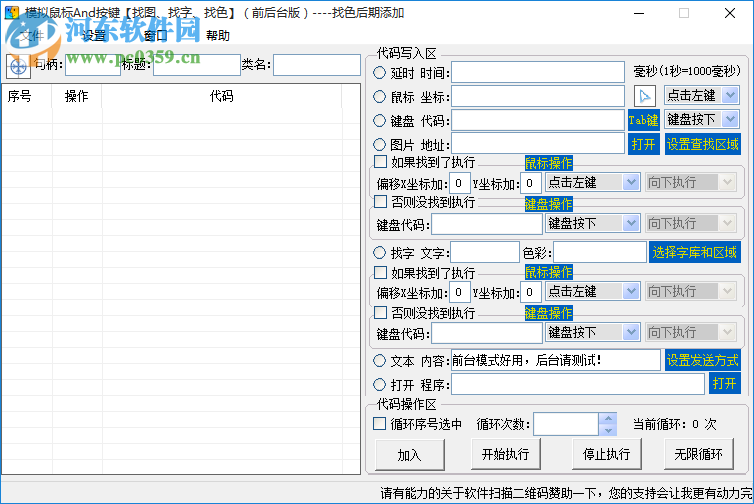Click 键盘代码 field in find-text section
754x504 pixels.
[x=487, y=333]
